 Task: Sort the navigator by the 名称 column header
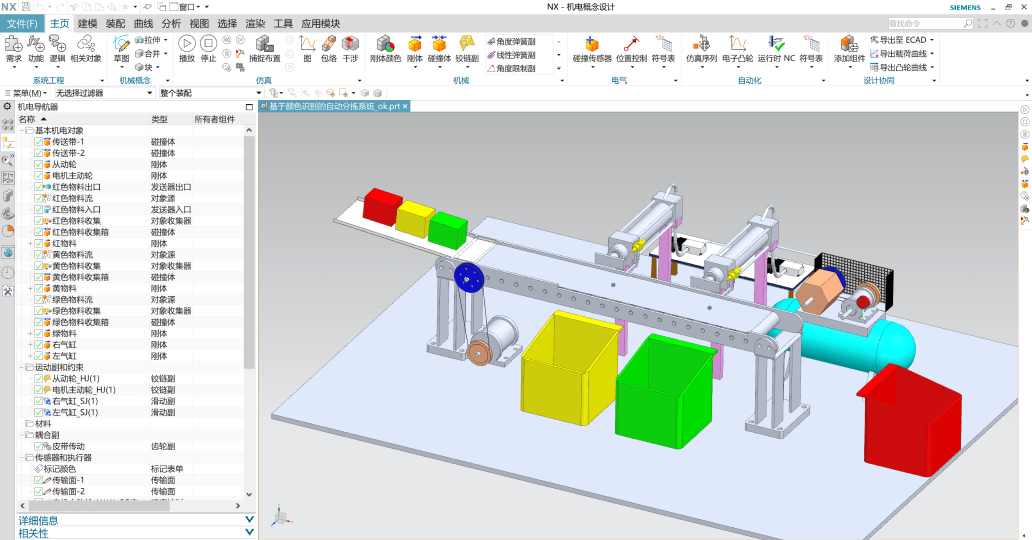coord(84,119)
